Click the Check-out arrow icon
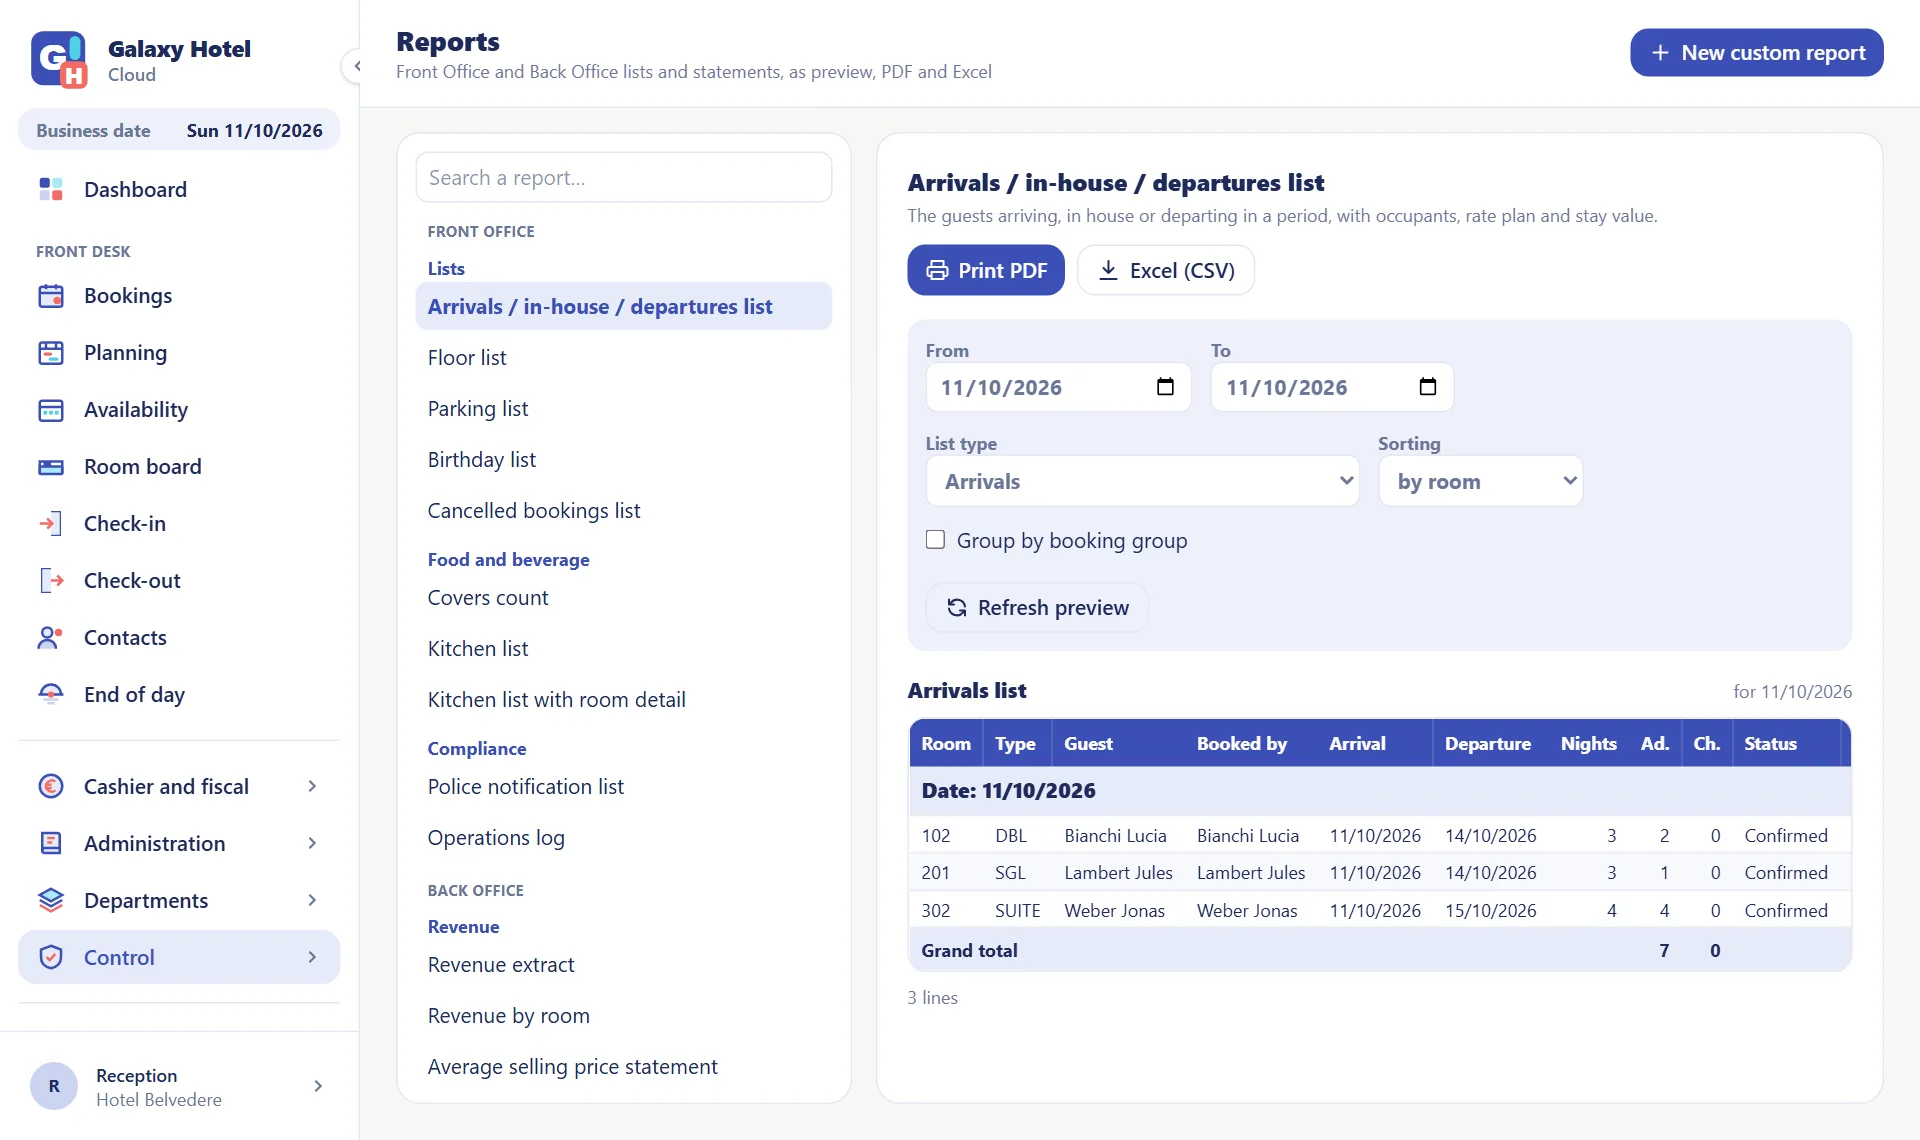This screenshot has height=1140, width=1920. (51, 581)
